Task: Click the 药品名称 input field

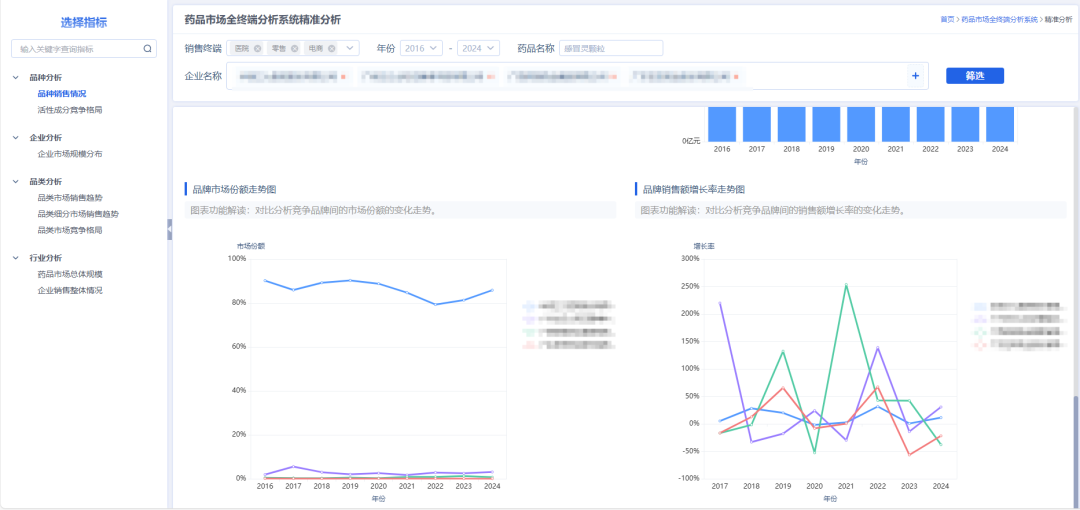Action: click(x=611, y=48)
